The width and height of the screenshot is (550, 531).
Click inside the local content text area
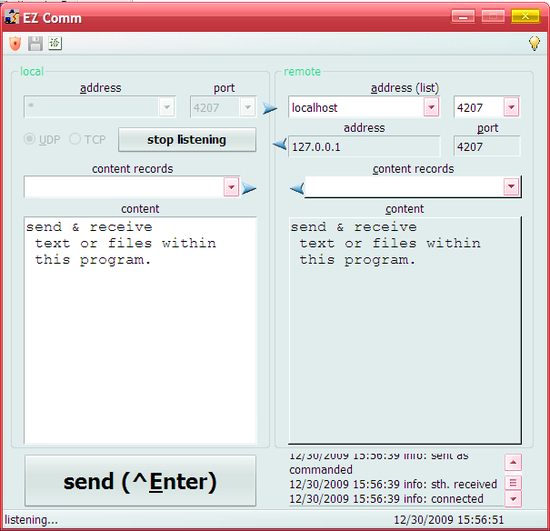point(140,330)
